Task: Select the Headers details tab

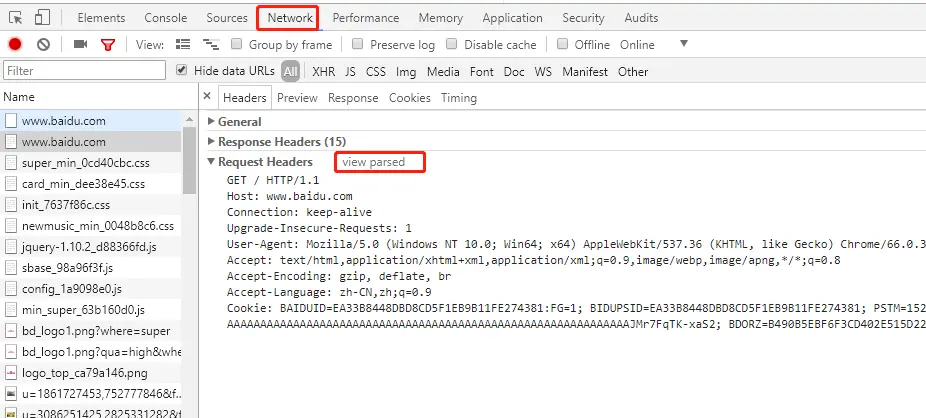Action: [244, 97]
